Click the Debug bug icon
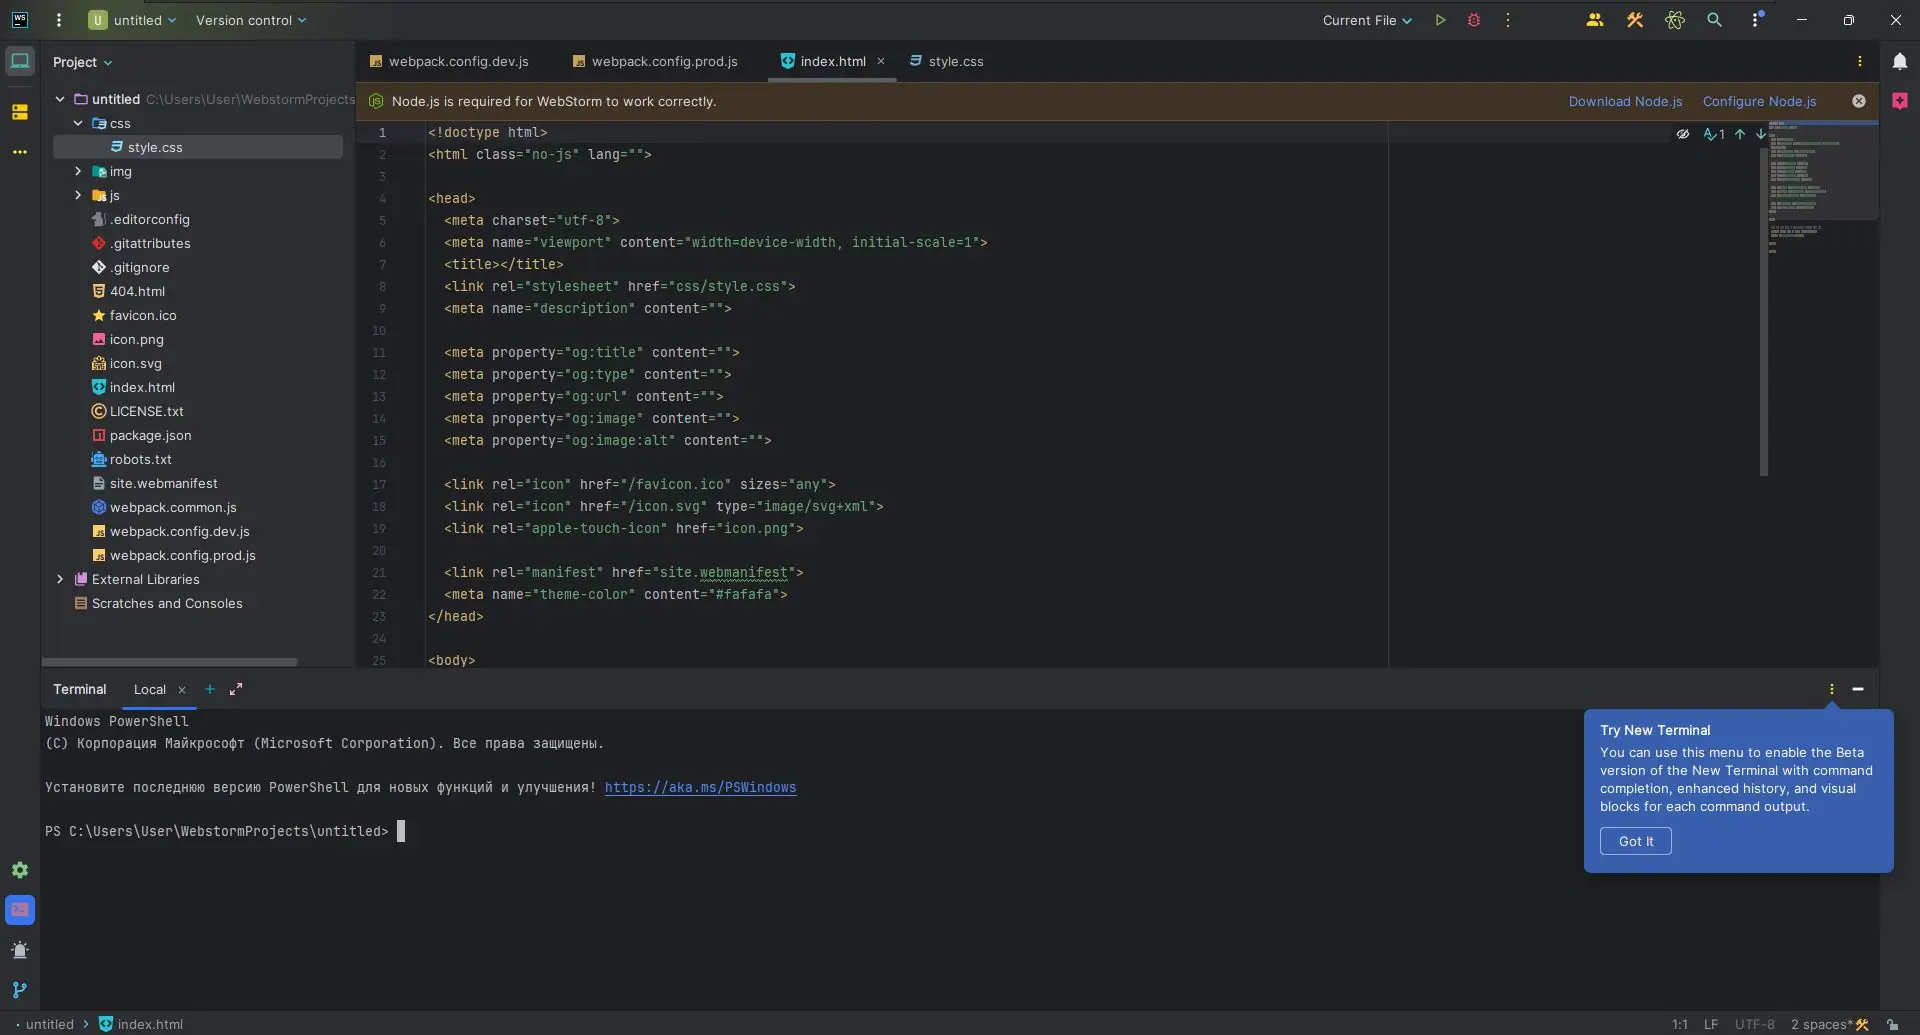Viewport: 1920px width, 1035px height. coord(1473,20)
